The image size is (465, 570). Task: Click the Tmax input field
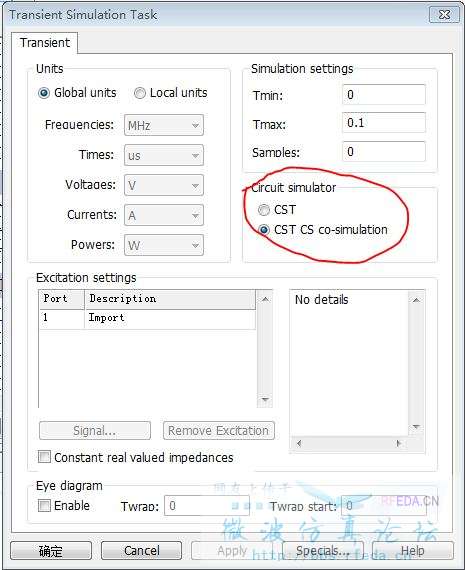(384, 123)
